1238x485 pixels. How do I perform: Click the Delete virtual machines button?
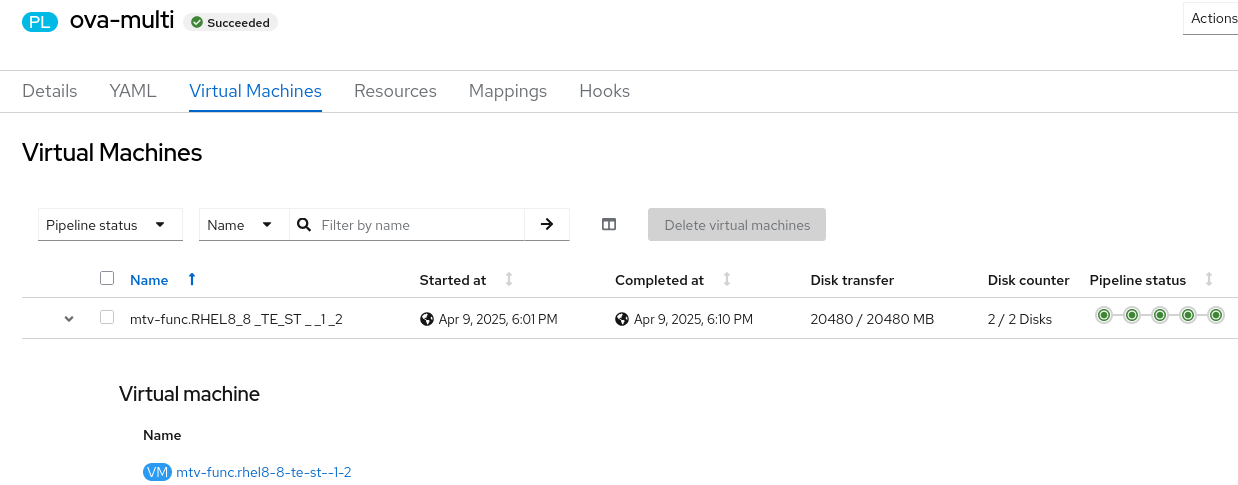(737, 225)
